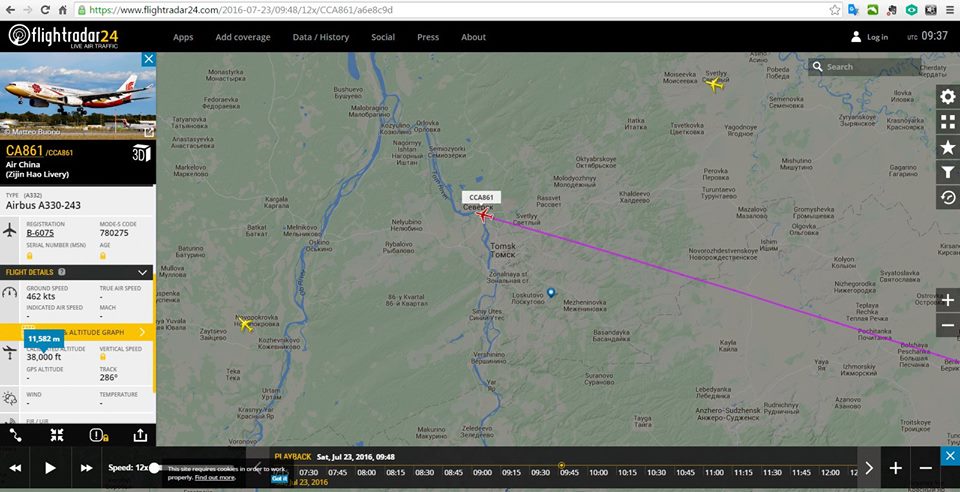Open the 3D view of flight
The height and width of the screenshot is (492, 960).
[x=141, y=153]
